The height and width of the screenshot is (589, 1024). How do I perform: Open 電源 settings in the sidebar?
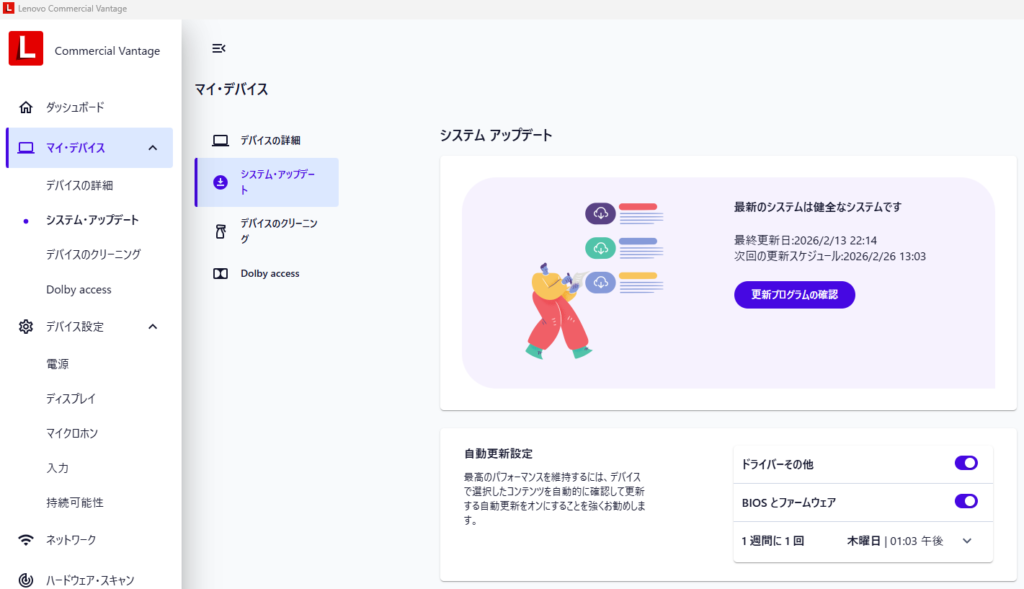pos(57,364)
